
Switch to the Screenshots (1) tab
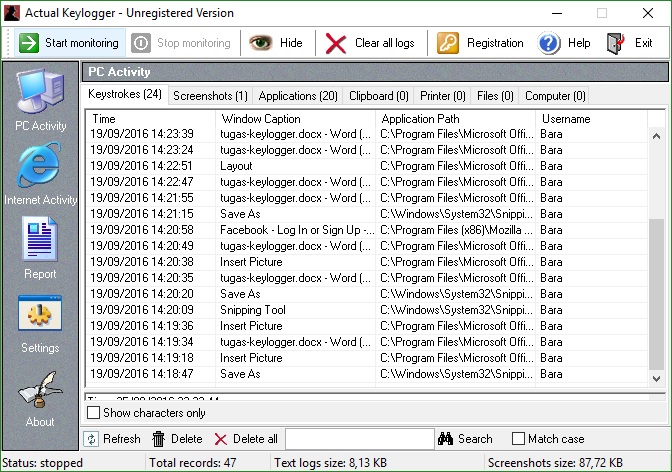point(210,96)
